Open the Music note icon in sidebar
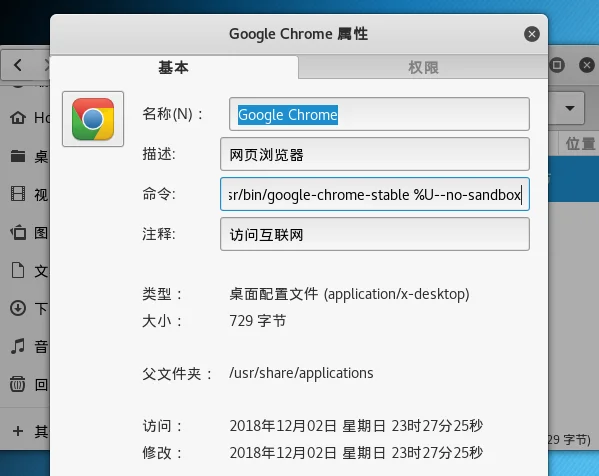The width and height of the screenshot is (599, 476). [18, 346]
